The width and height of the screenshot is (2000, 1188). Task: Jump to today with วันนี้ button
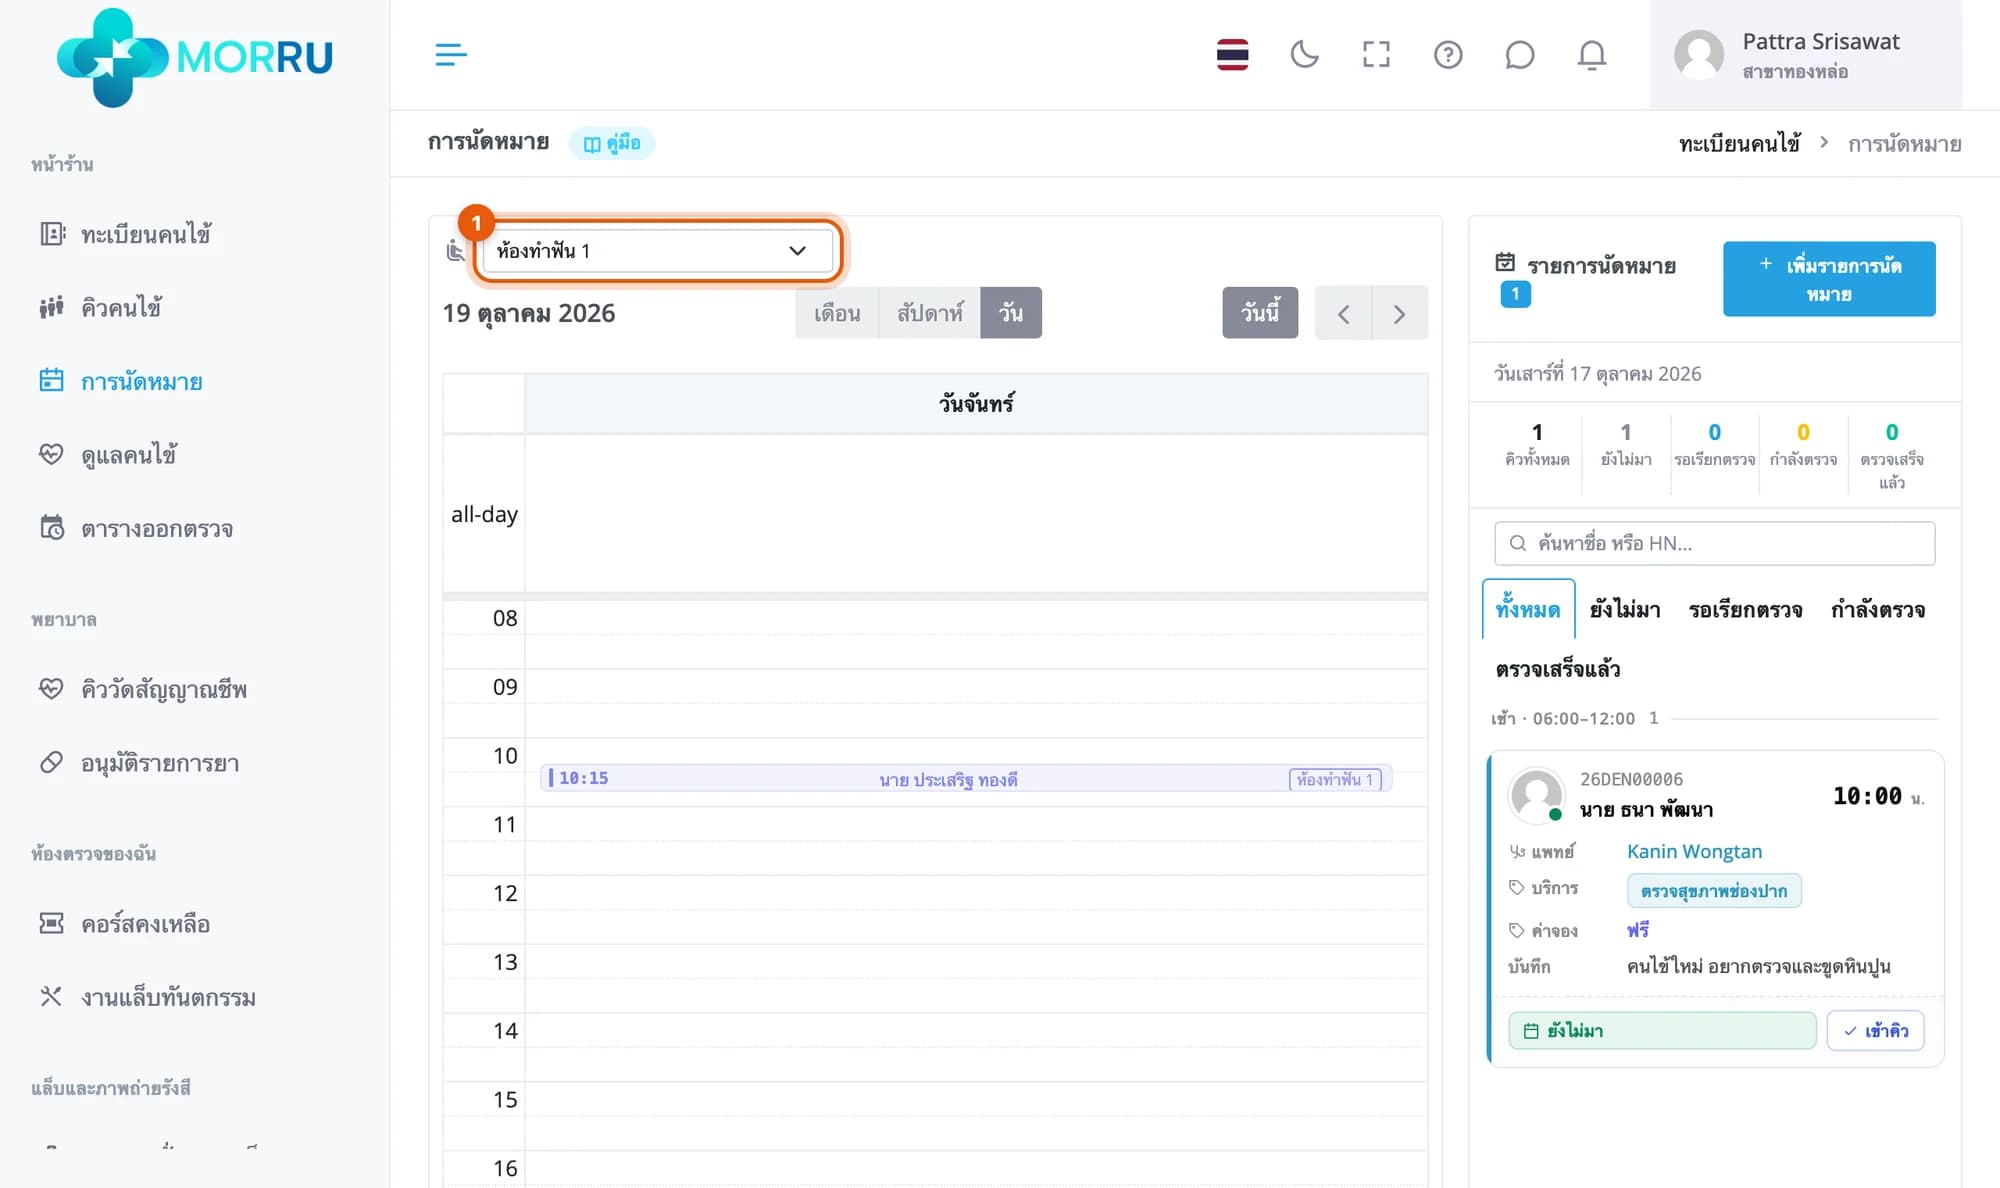tap(1260, 313)
